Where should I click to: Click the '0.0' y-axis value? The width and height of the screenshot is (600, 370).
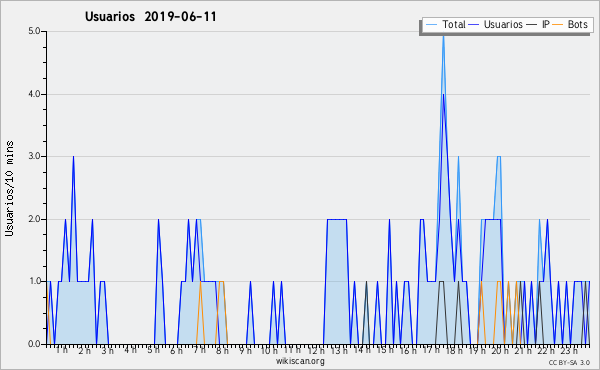[34, 344]
